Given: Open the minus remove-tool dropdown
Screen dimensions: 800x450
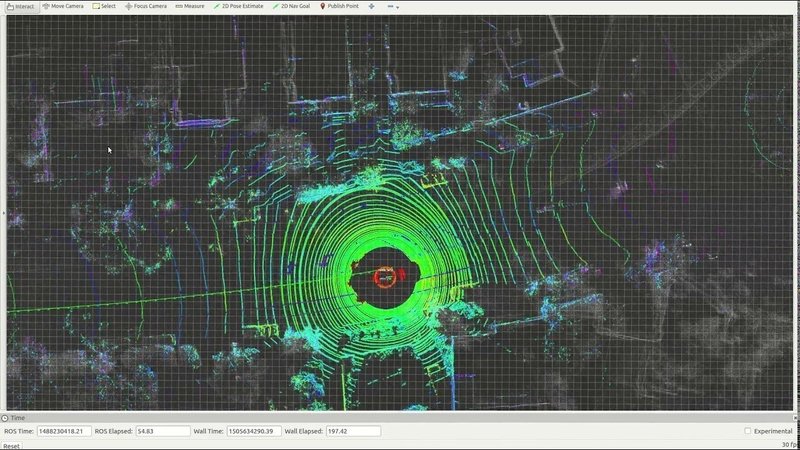Looking at the screenshot, I should (393, 7).
